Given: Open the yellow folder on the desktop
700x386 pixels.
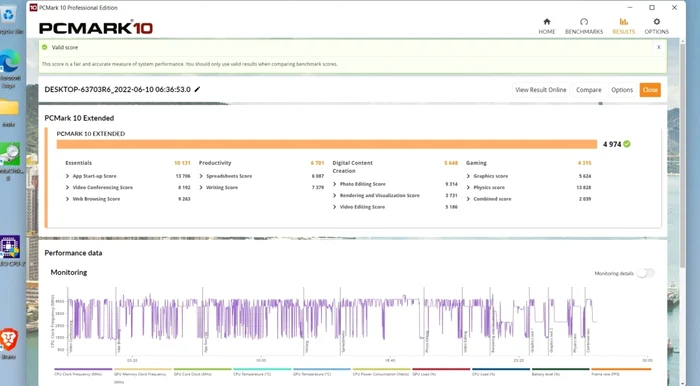Looking at the screenshot, I should [x=9, y=112].
